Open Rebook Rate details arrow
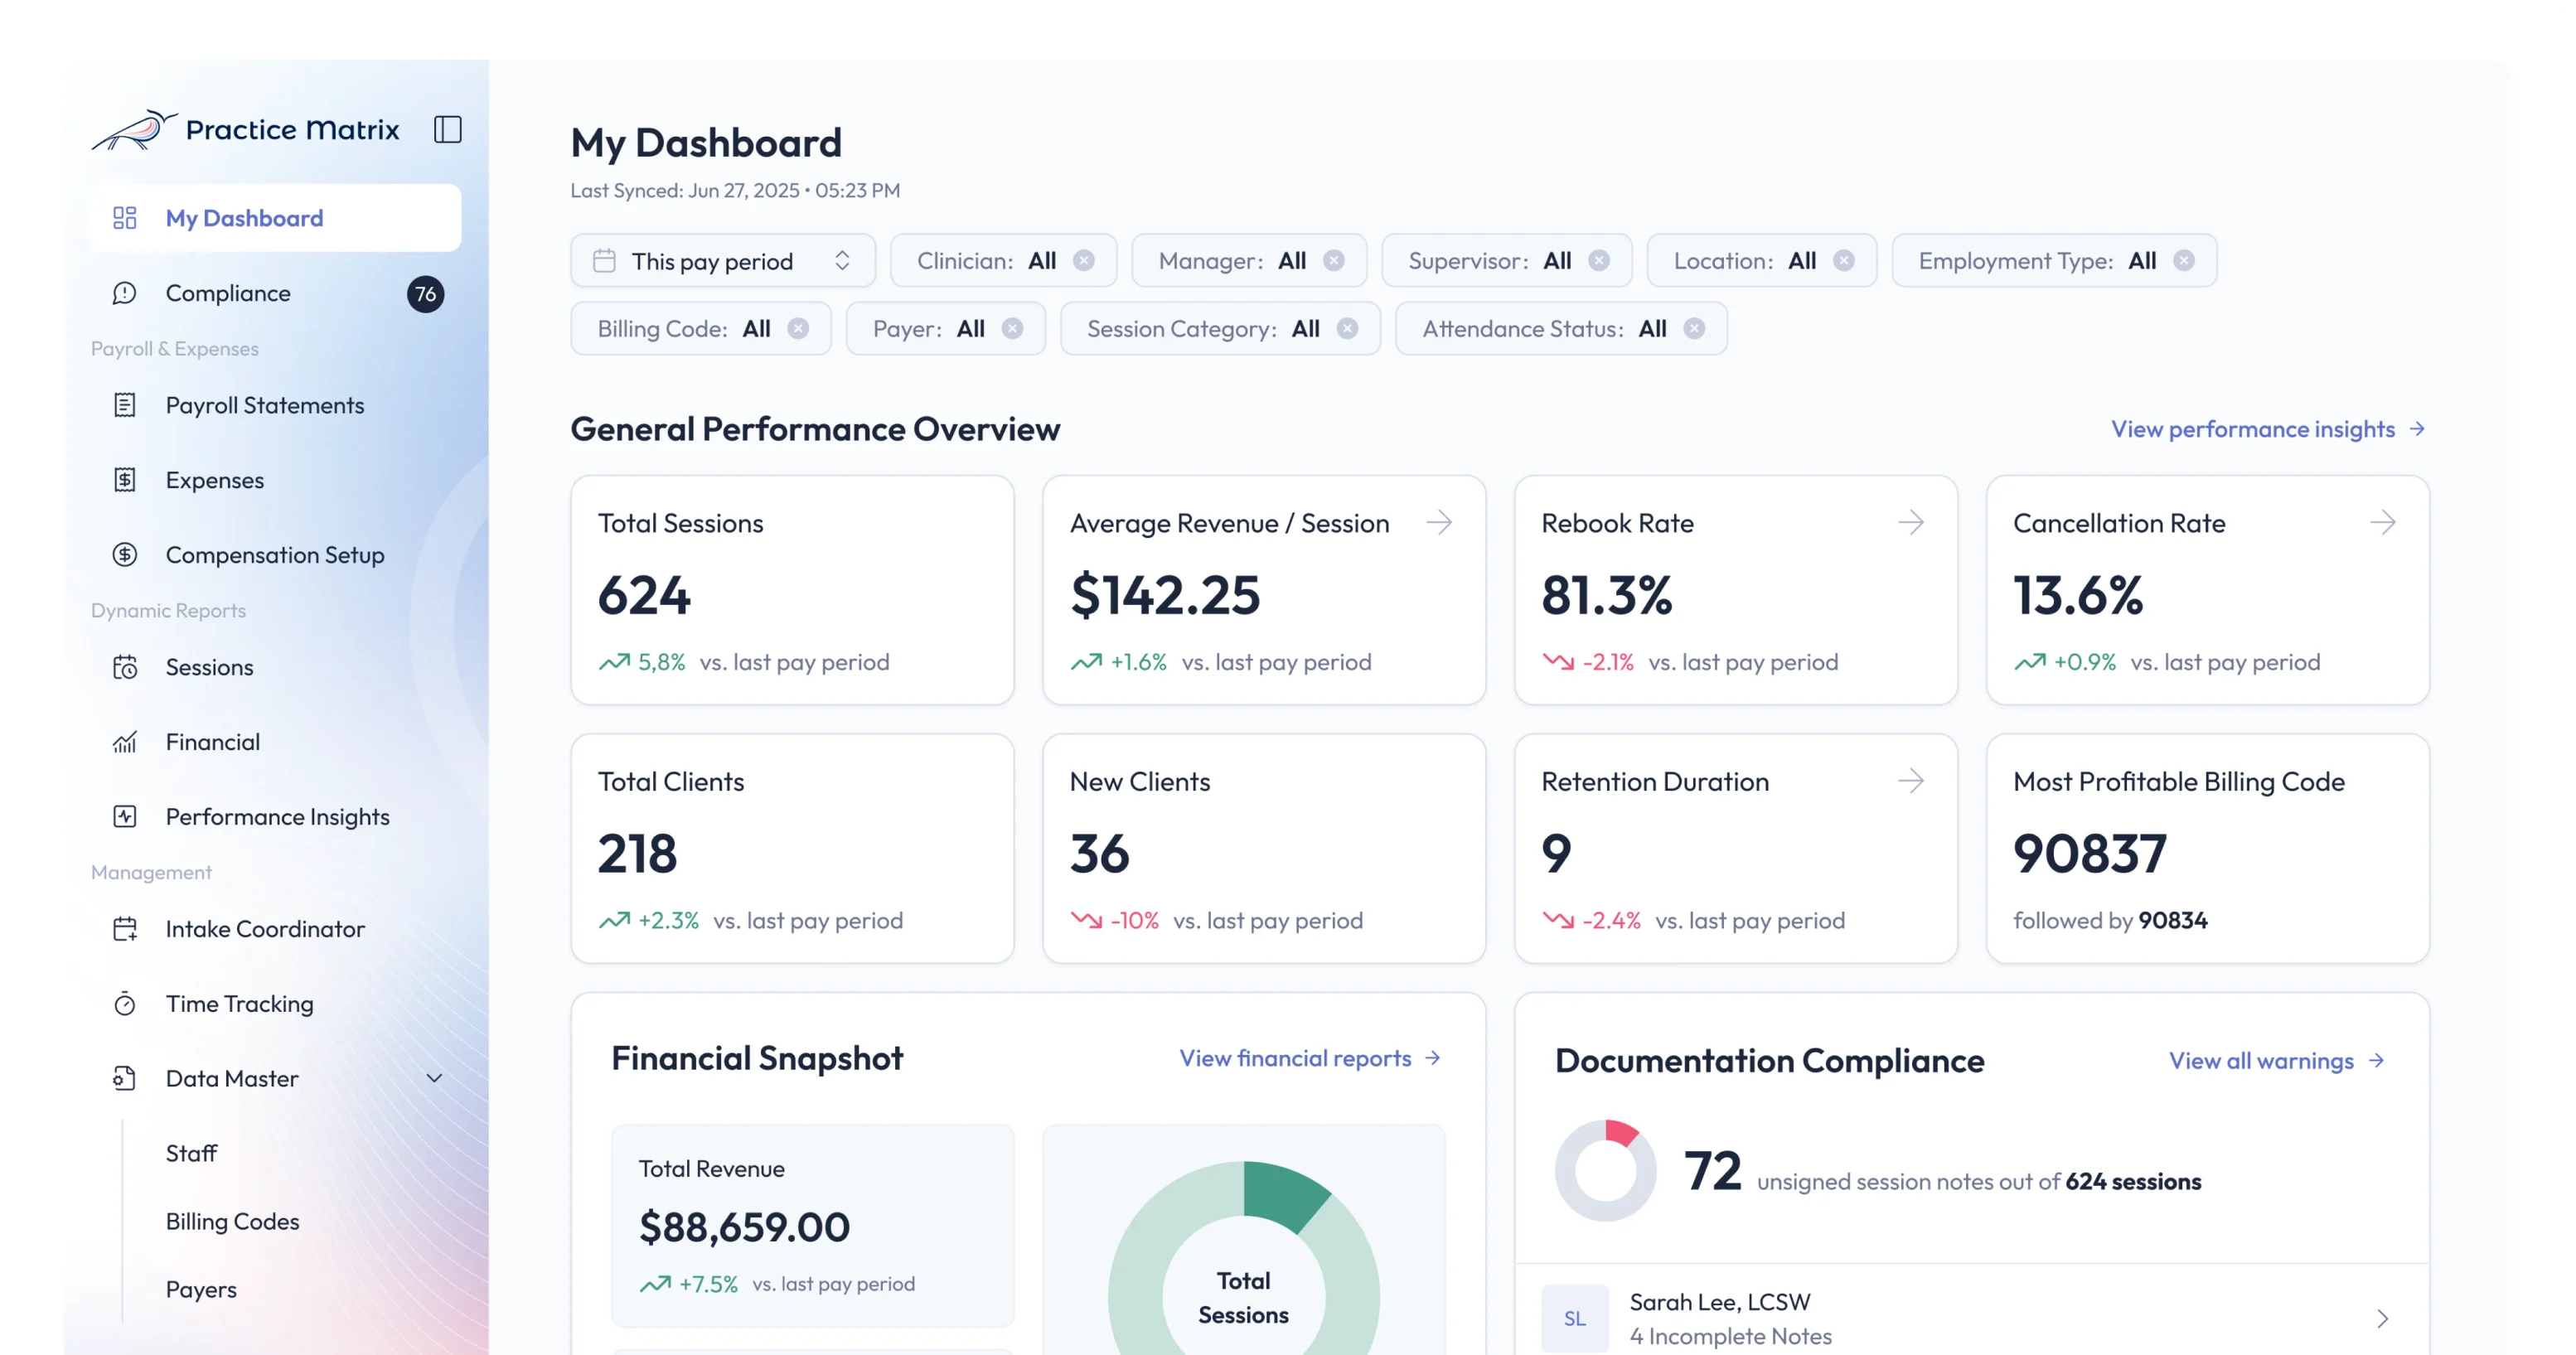Screen dimensions: 2576x1355 pos(1910,522)
